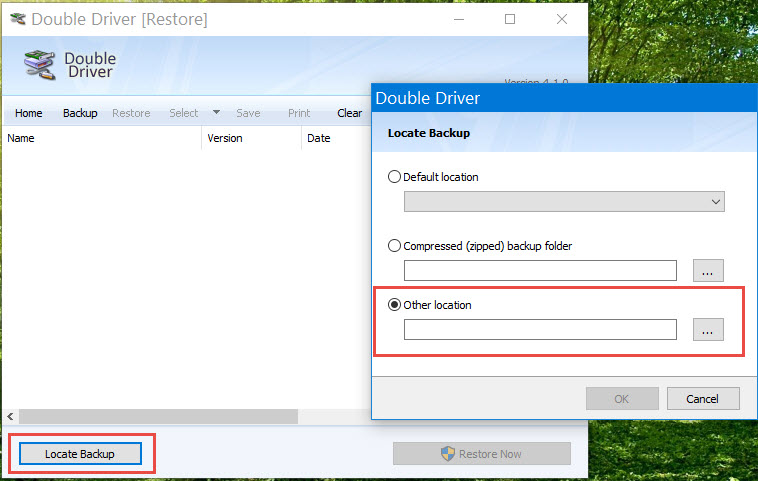Select the Other location radio button
This screenshot has height=481, width=758.
[x=394, y=305]
